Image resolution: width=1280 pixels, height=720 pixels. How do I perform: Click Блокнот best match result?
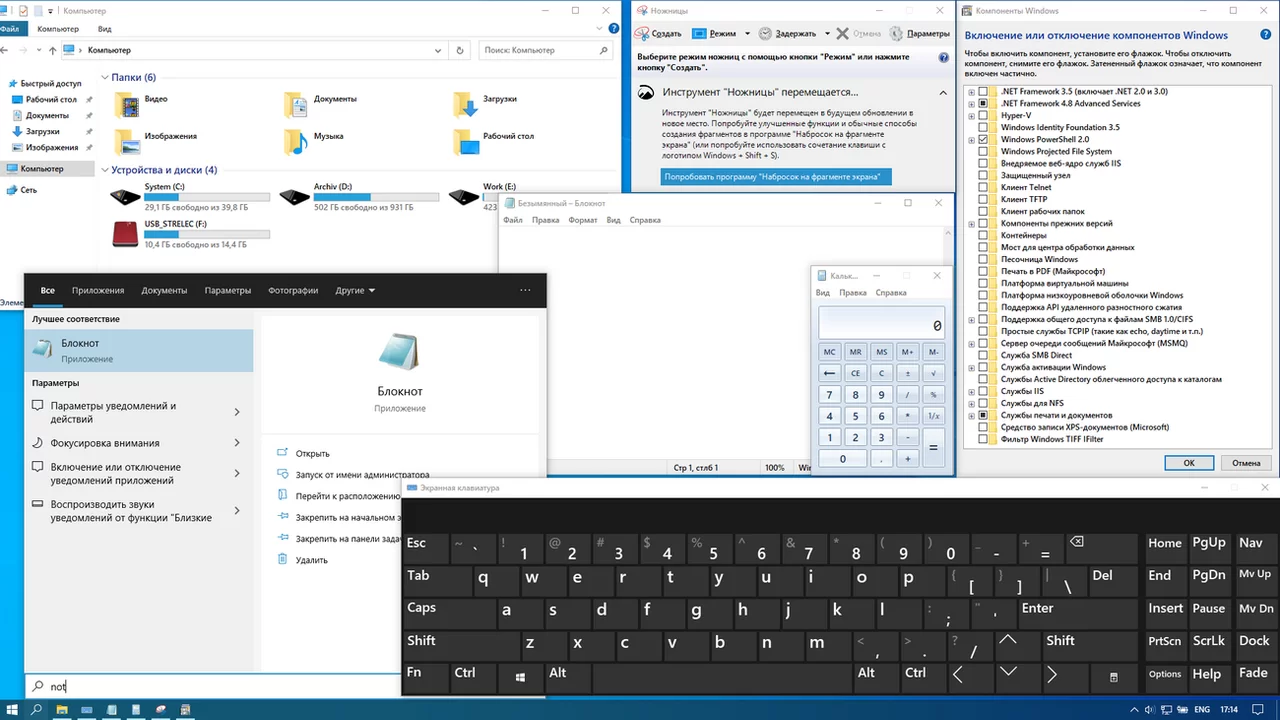click(139, 350)
